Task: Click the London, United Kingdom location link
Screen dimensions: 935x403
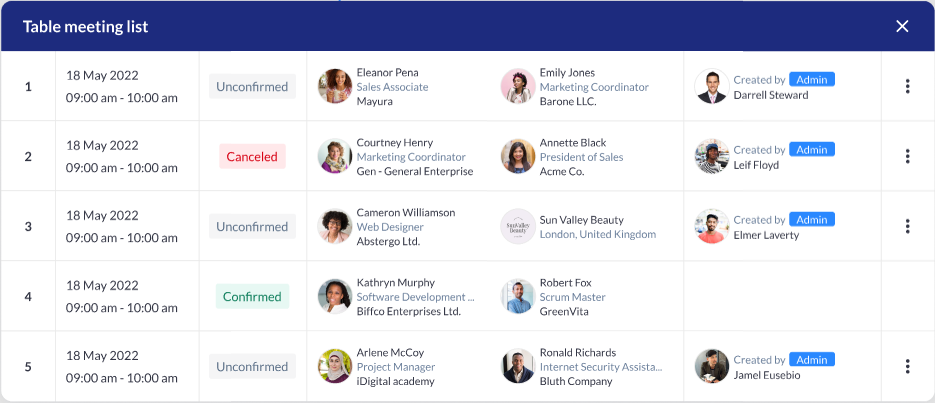Action: (x=597, y=234)
